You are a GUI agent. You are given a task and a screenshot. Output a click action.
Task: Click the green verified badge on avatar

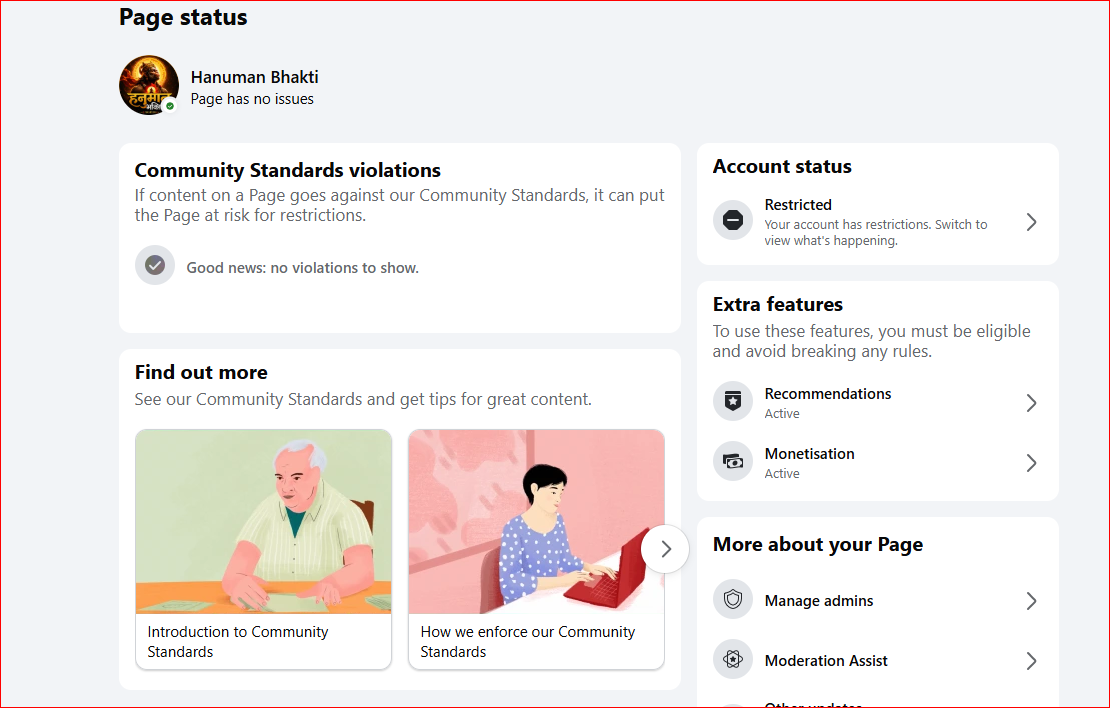[170, 106]
